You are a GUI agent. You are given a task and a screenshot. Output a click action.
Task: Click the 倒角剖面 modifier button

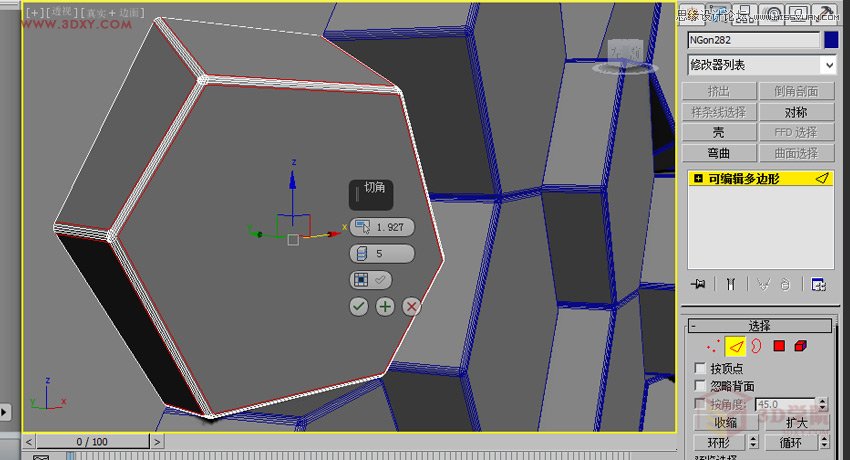[796, 91]
